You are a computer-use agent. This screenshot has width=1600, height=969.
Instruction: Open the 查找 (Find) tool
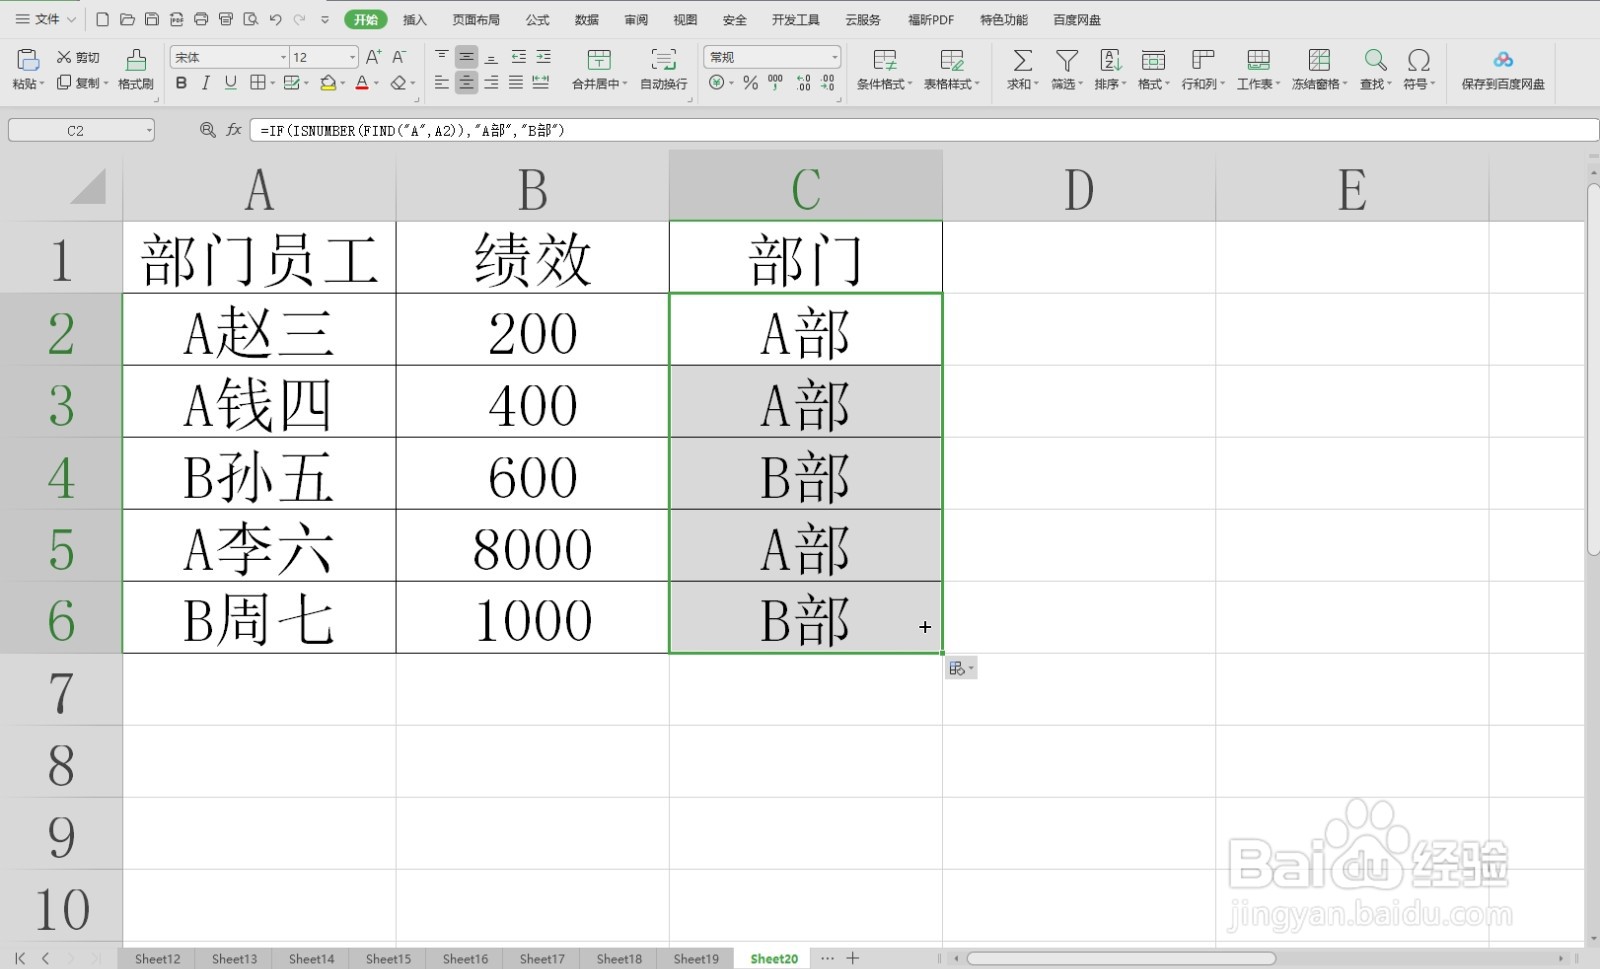tap(1373, 68)
